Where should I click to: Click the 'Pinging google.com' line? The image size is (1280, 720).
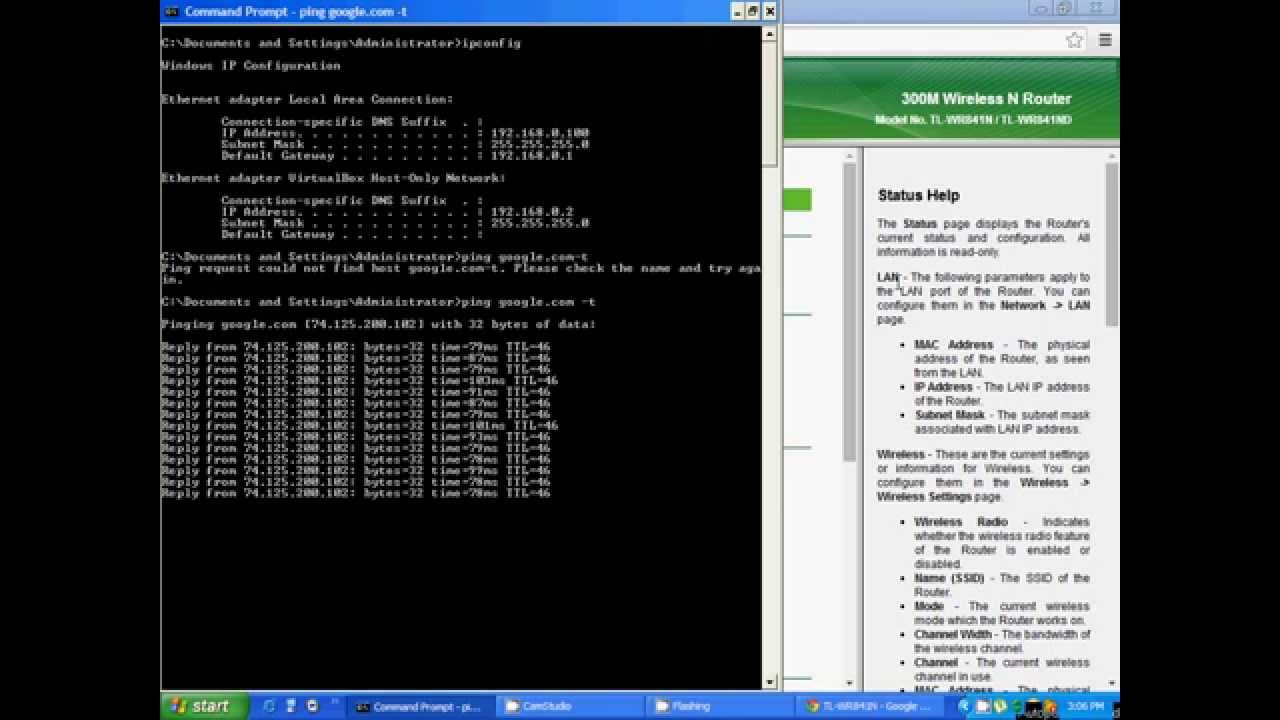point(378,324)
